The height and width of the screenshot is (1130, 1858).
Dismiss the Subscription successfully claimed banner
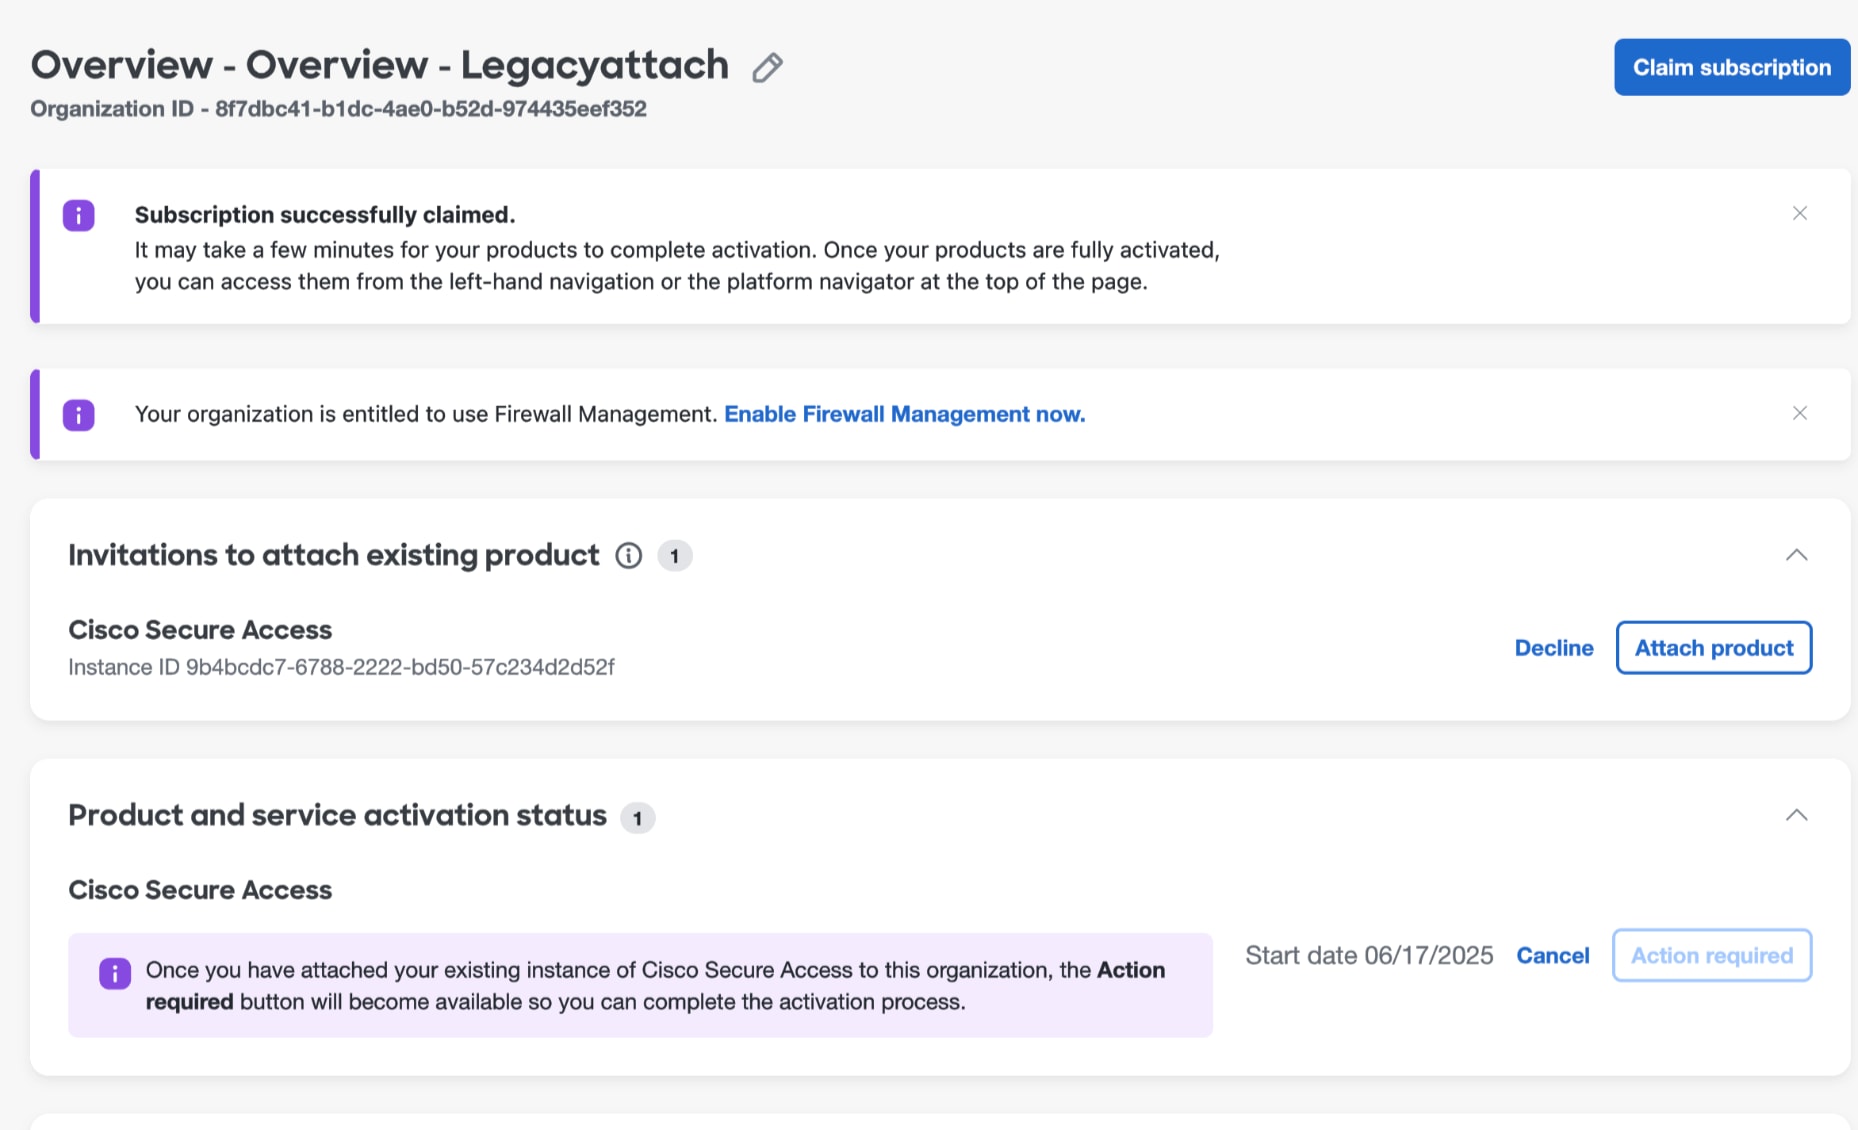(1800, 213)
